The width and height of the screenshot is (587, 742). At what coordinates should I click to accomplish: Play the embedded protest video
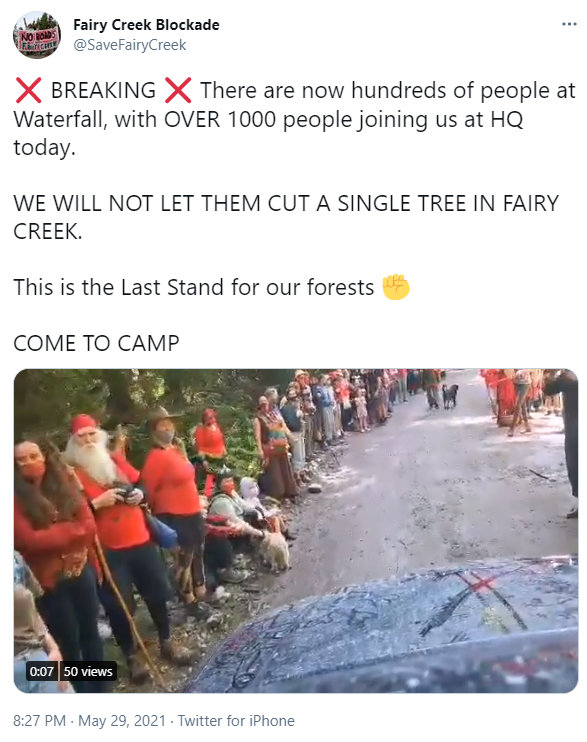296,531
